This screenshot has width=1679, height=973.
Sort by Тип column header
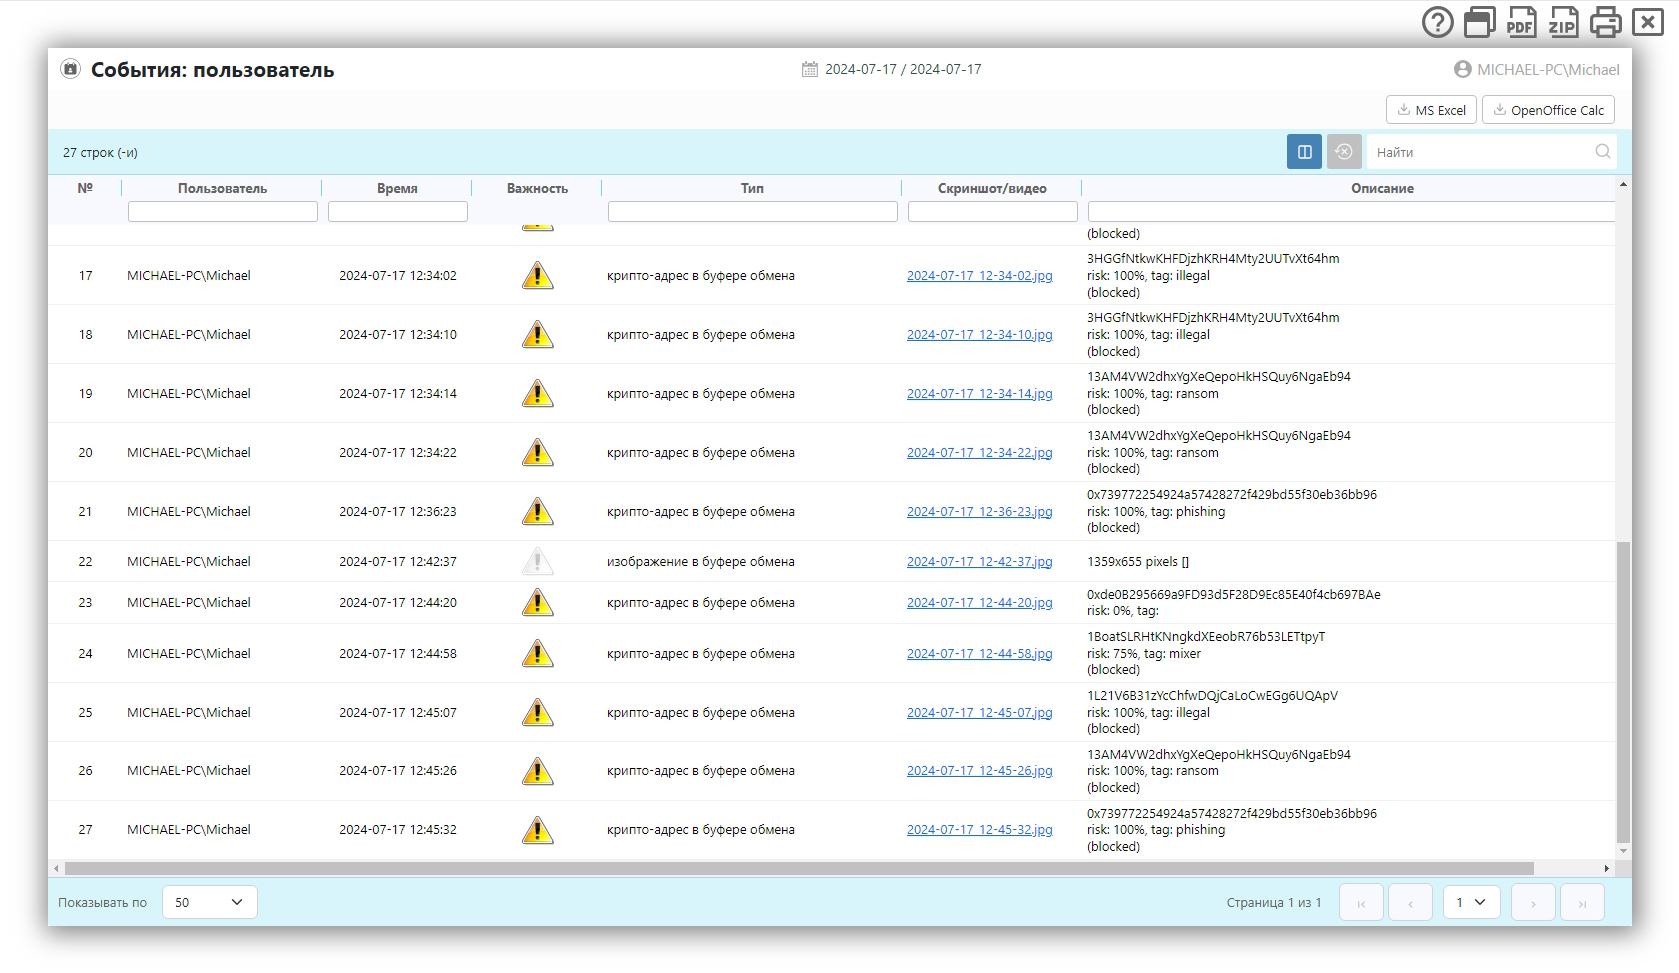[752, 188]
